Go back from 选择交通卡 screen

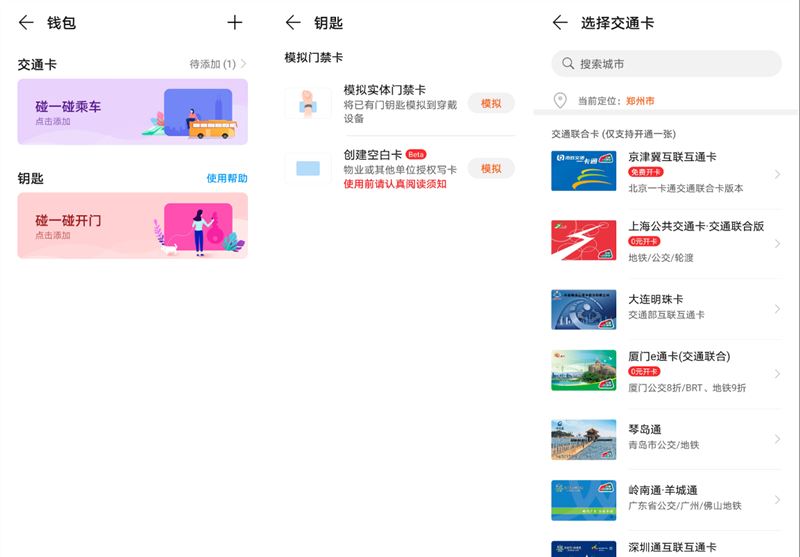pyautogui.click(x=560, y=22)
